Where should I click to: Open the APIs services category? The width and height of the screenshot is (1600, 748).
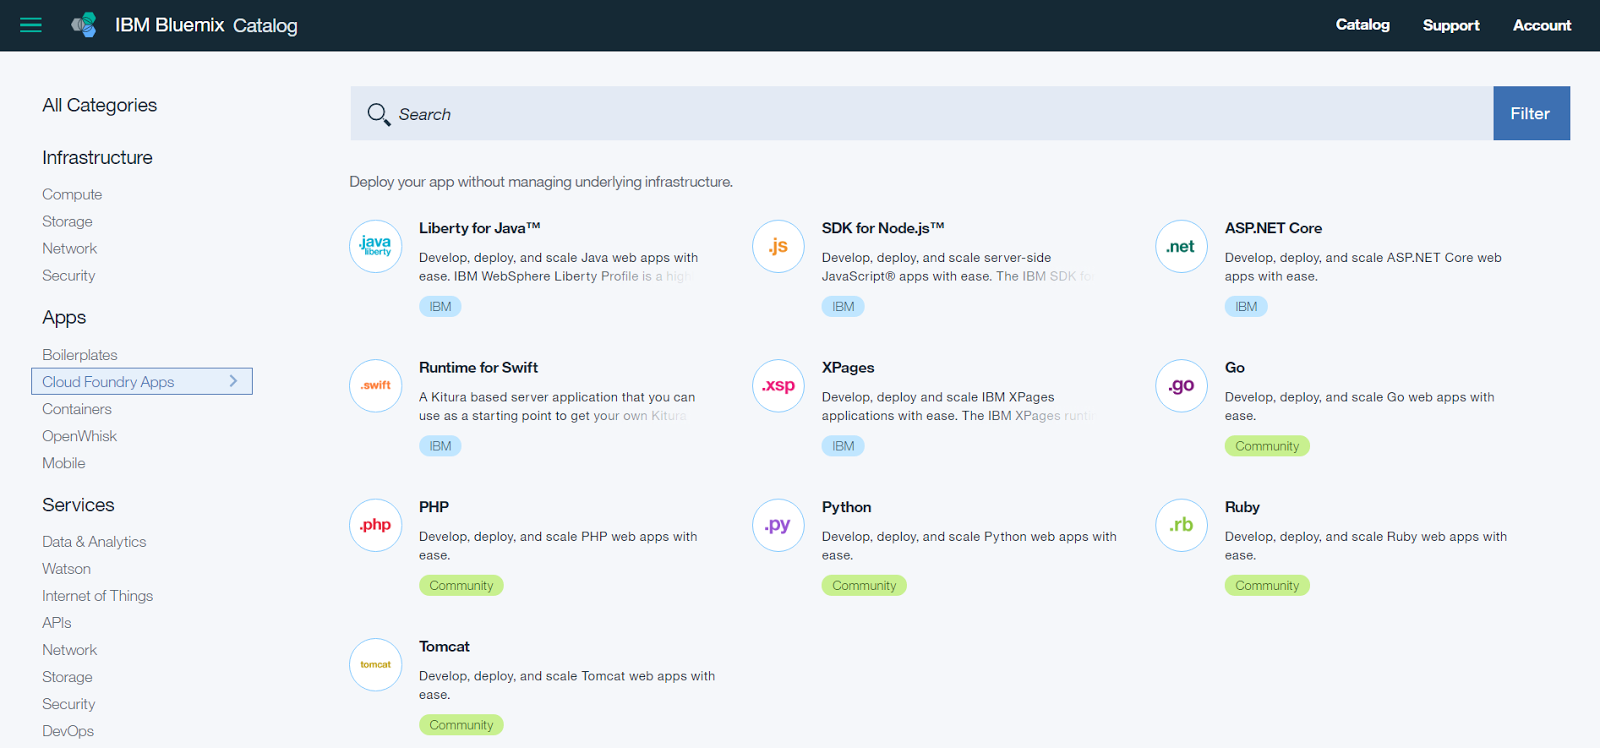click(x=56, y=622)
